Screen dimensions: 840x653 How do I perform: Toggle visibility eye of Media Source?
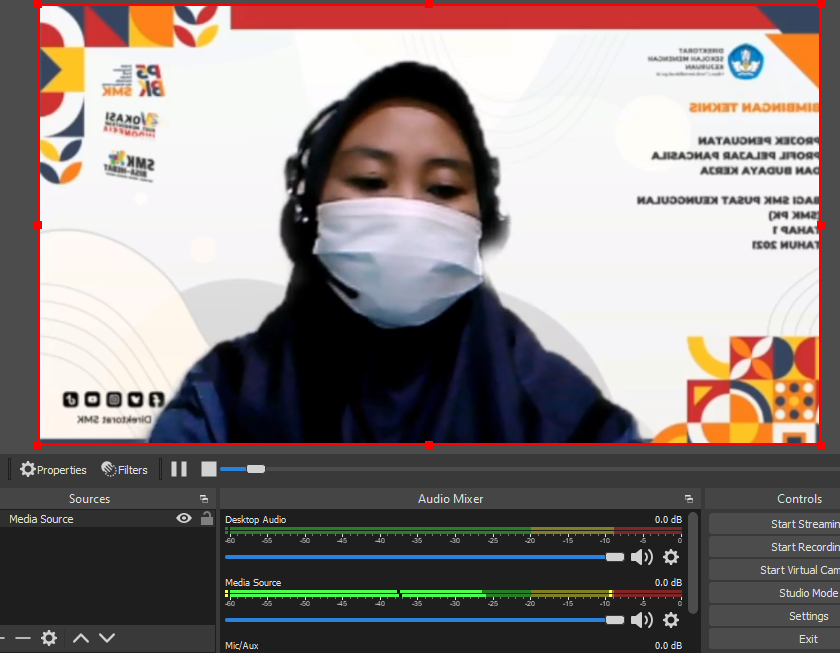184,518
